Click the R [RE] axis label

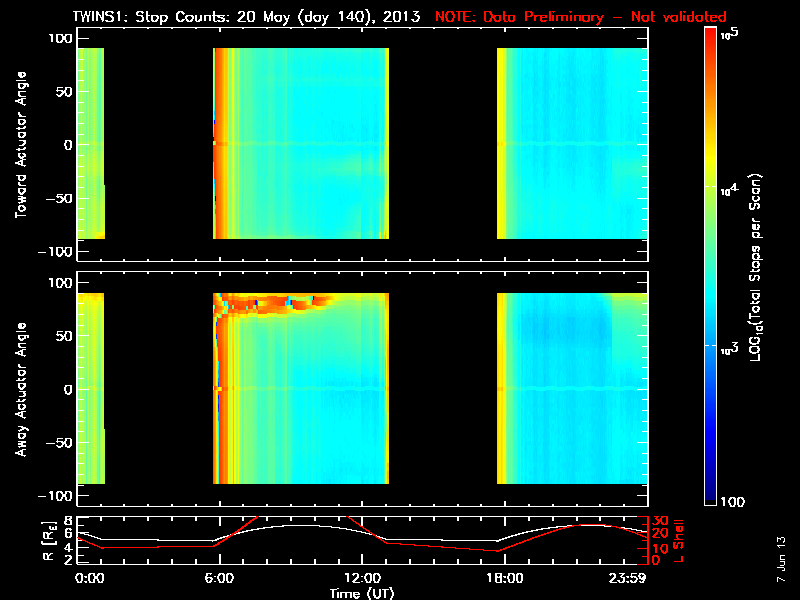[49, 541]
